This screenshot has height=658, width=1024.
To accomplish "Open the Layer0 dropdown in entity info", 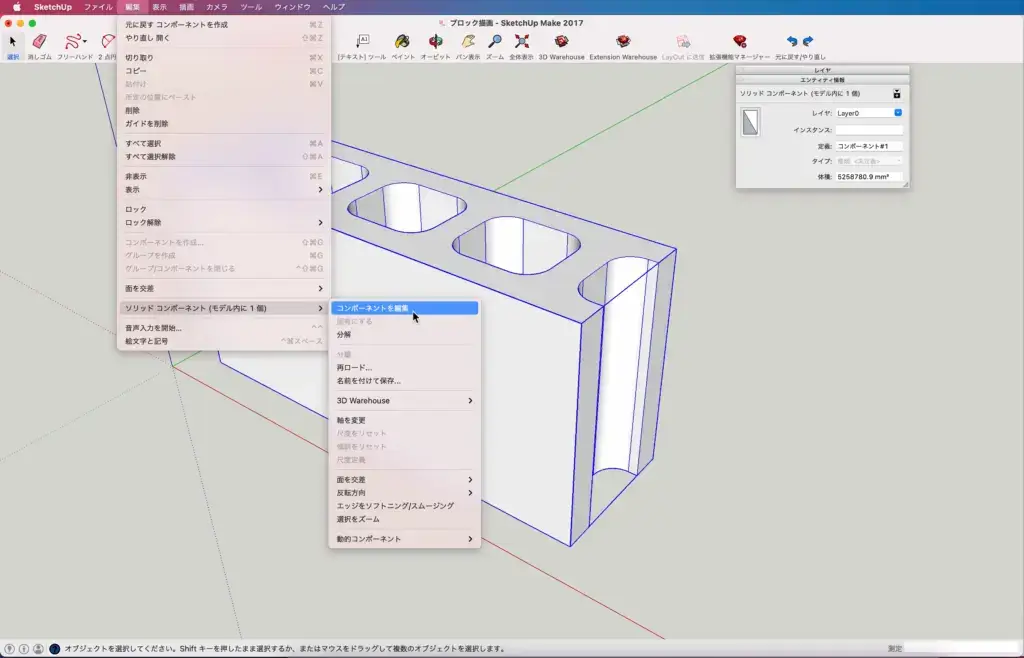I will click(x=869, y=113).
